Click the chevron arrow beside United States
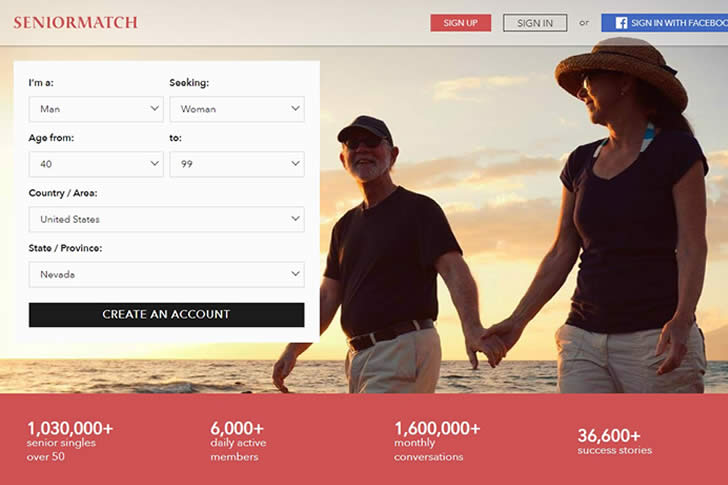The image size is (728, 485). (x=295, y=219)
